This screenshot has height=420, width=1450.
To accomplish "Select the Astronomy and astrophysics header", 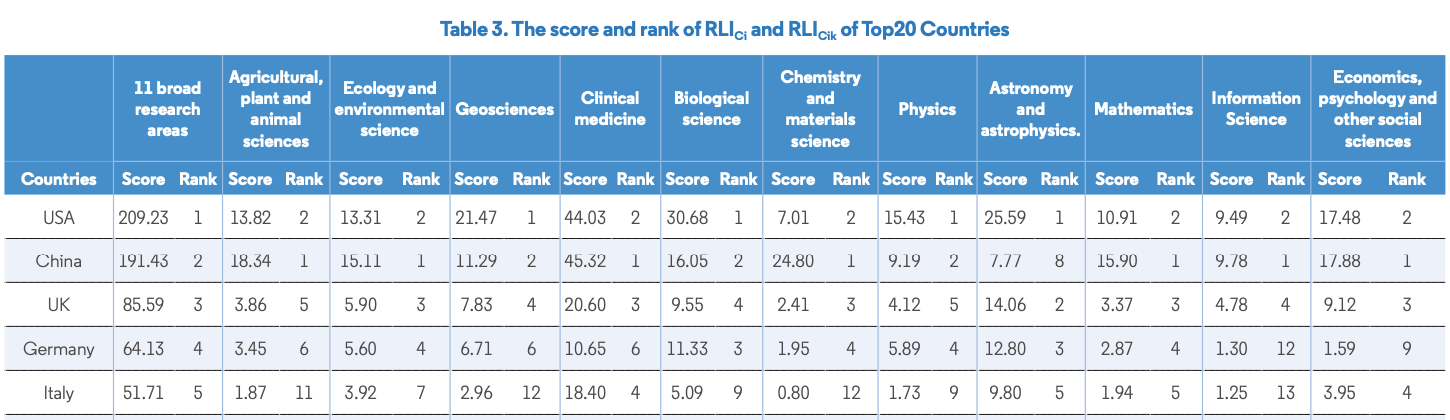I will pyautogui.click(x=1030, y=109).
